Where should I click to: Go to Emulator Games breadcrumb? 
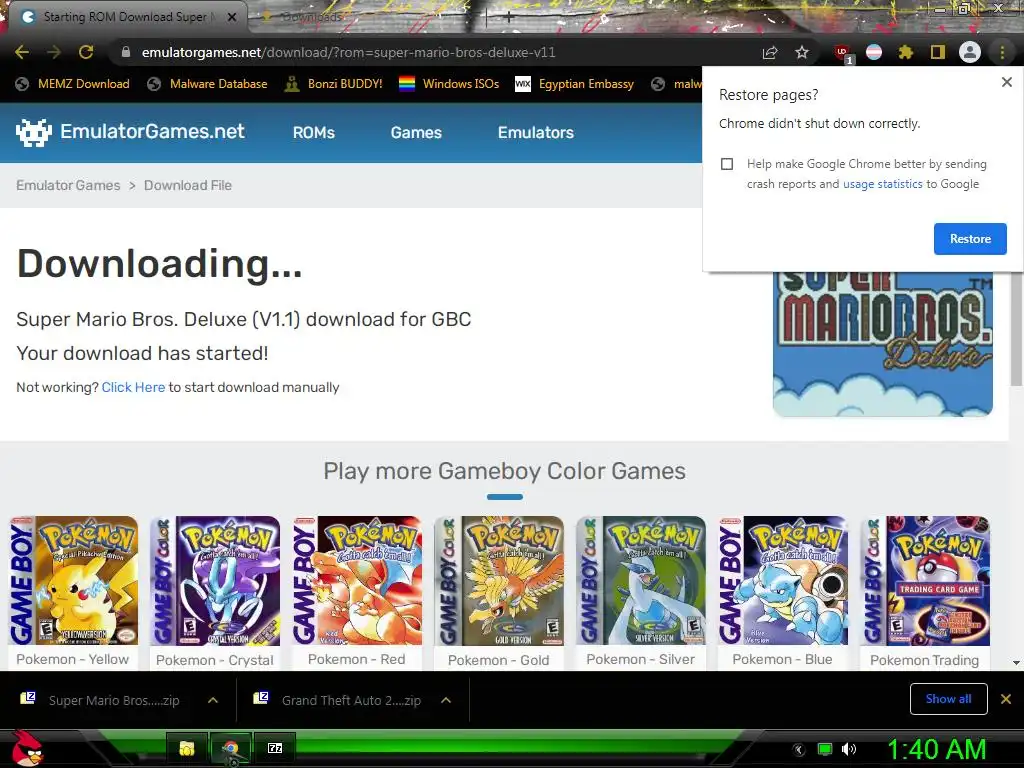68,185
